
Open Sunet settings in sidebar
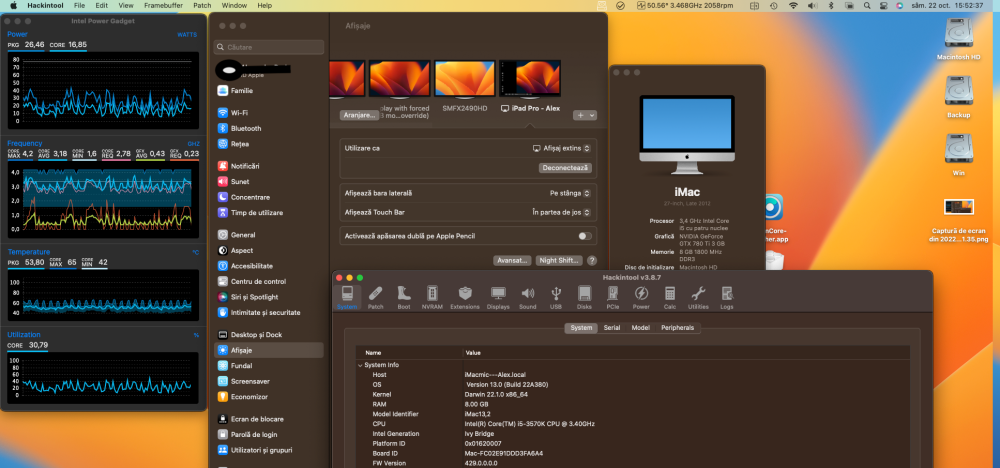pyautogui.click(x=268, y=182)
